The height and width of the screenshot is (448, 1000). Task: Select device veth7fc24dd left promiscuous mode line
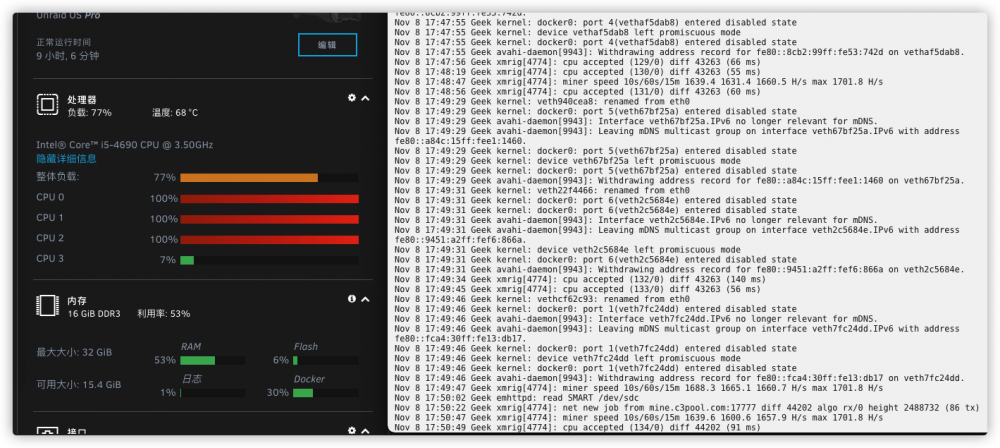(567, 358)
